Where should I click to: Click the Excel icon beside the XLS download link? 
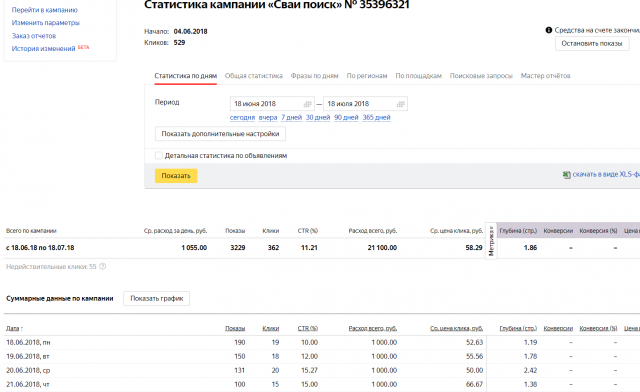(567, 175)
